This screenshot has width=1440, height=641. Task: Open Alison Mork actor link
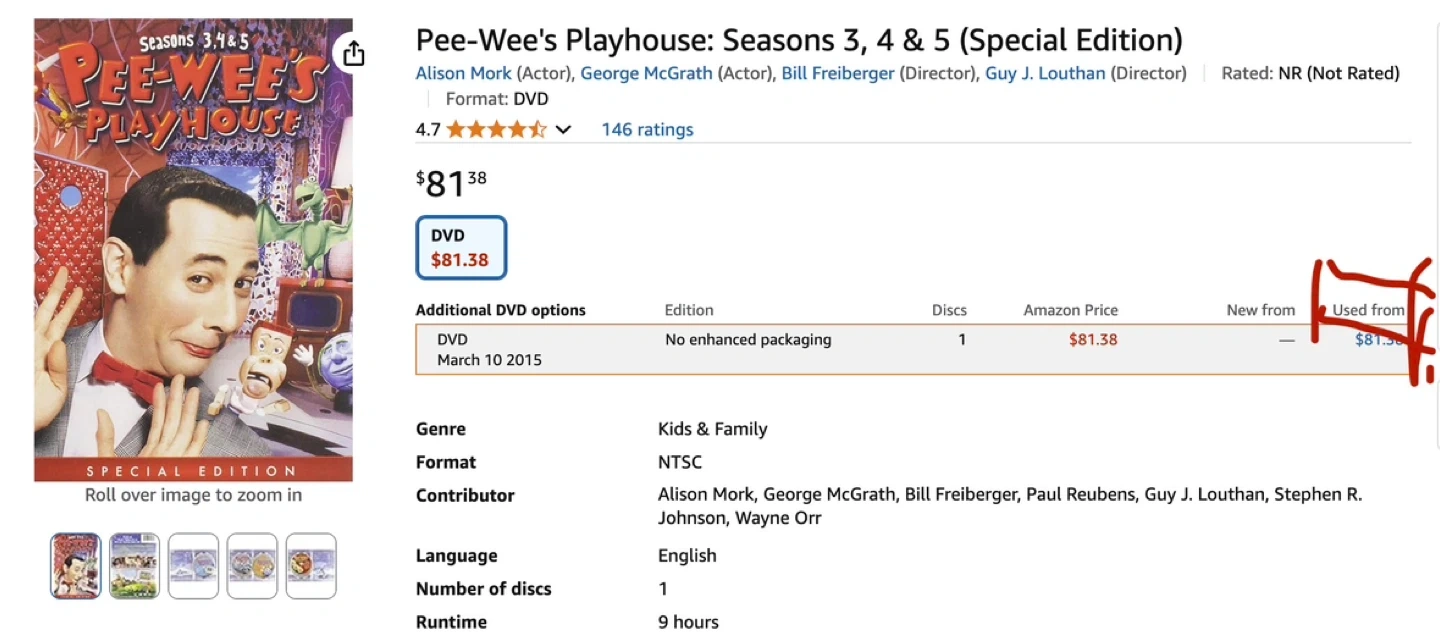tap(463, 73)
